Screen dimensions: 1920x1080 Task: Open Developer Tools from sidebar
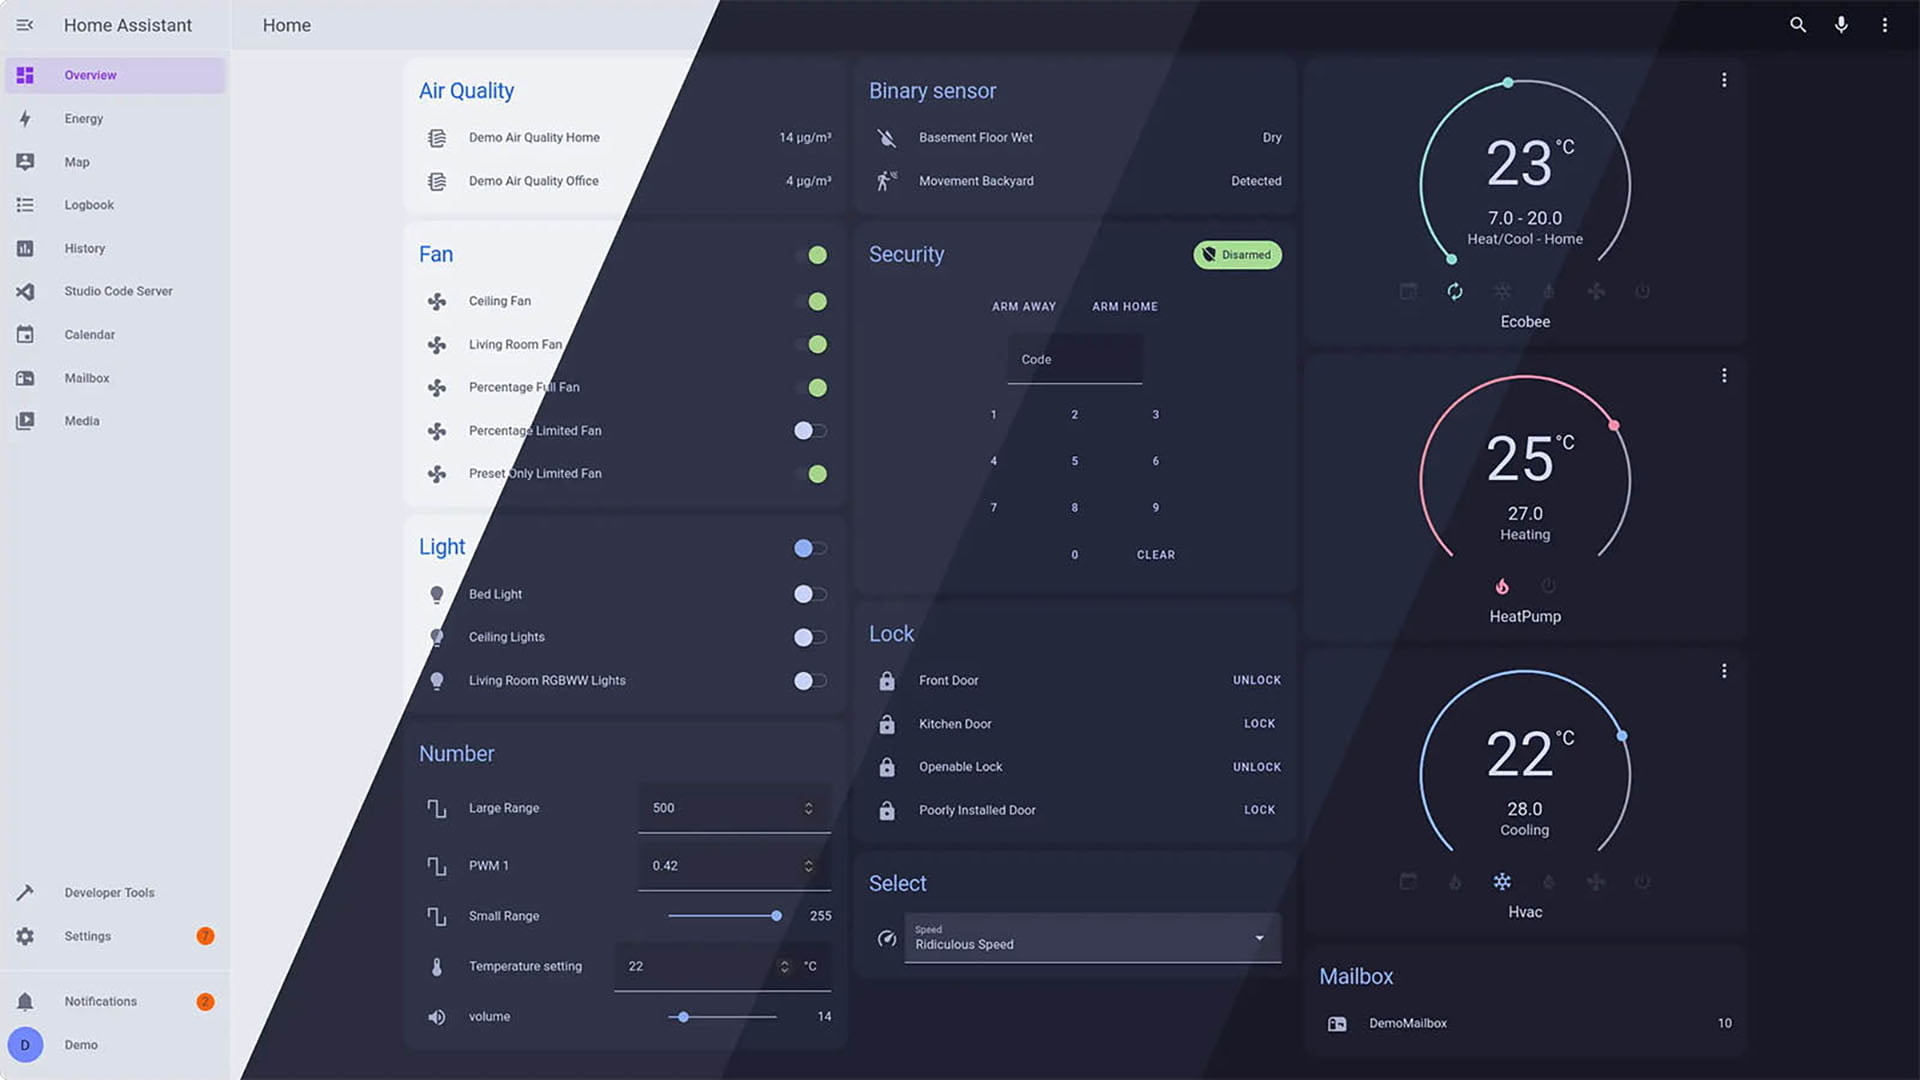[109, 891]
